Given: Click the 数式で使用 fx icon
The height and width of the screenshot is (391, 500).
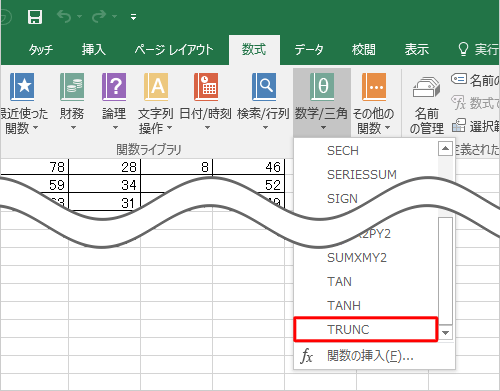Looking at the screenshot, I should tap(459, 103).
